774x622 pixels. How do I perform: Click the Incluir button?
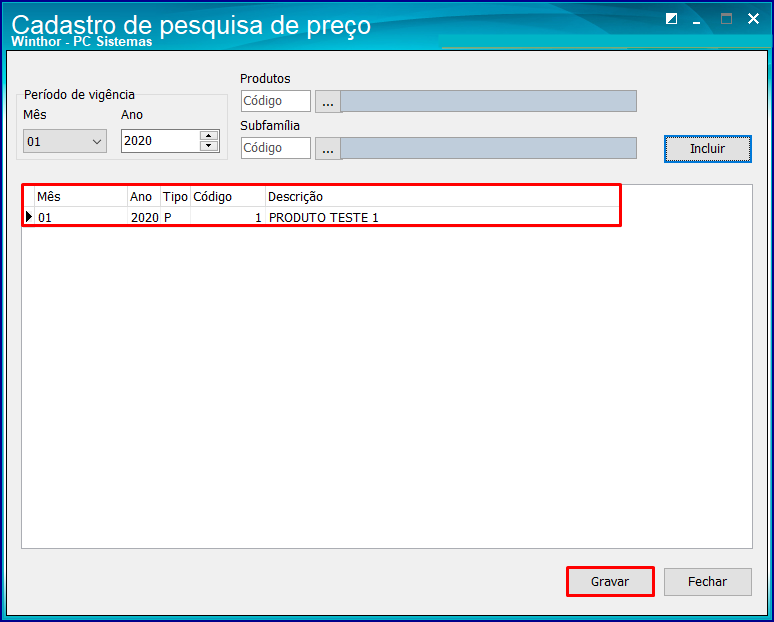707,149
